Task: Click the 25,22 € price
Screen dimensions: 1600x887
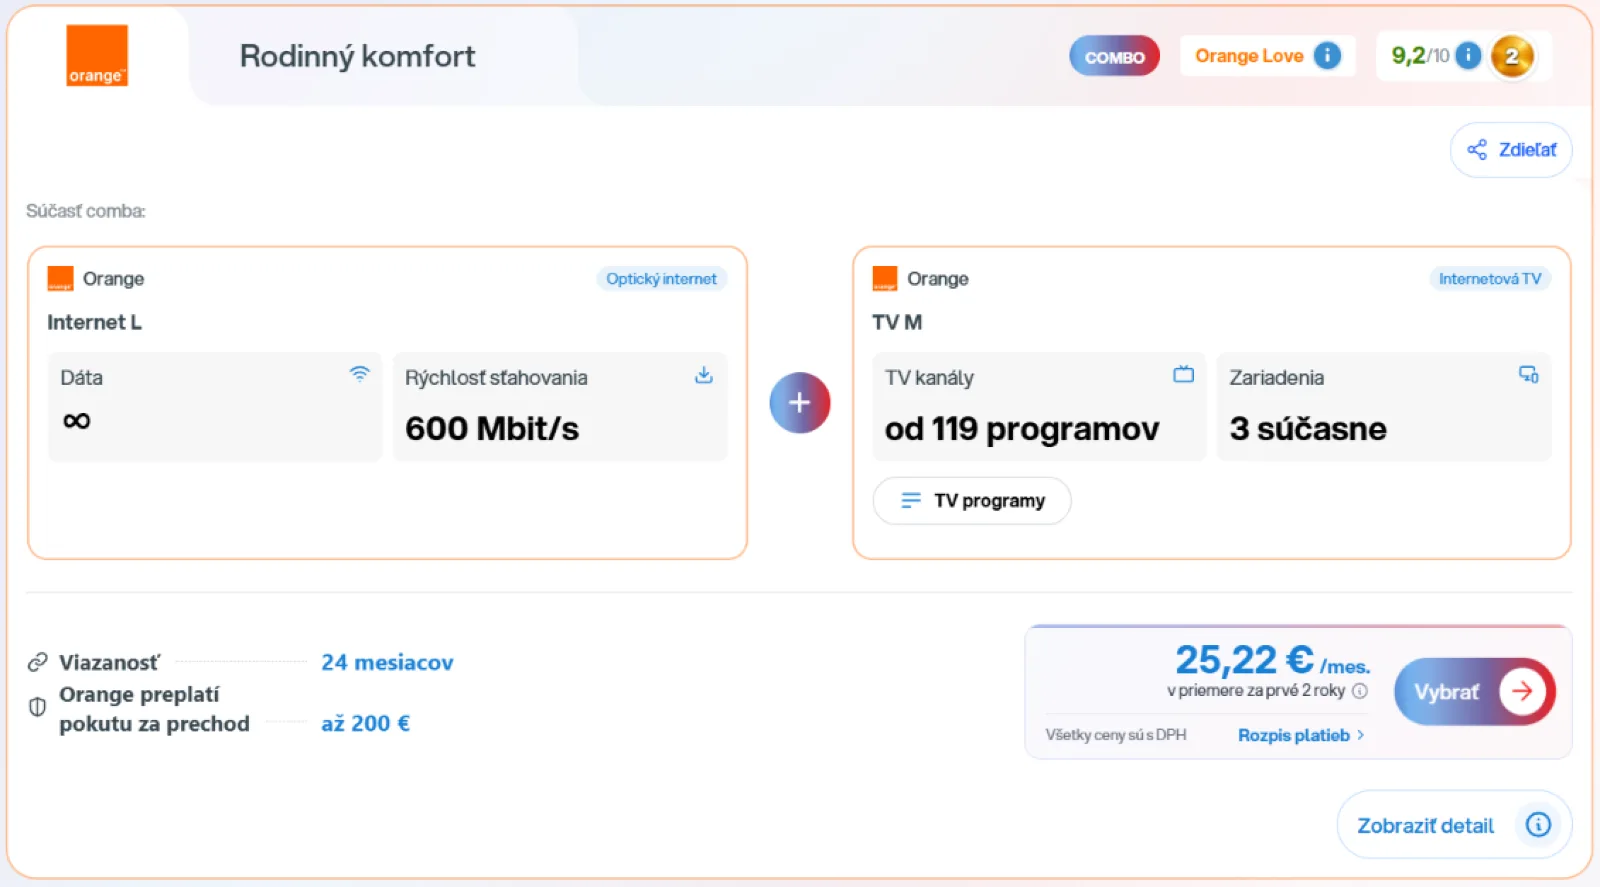Action: click(x=1244, y=660)
